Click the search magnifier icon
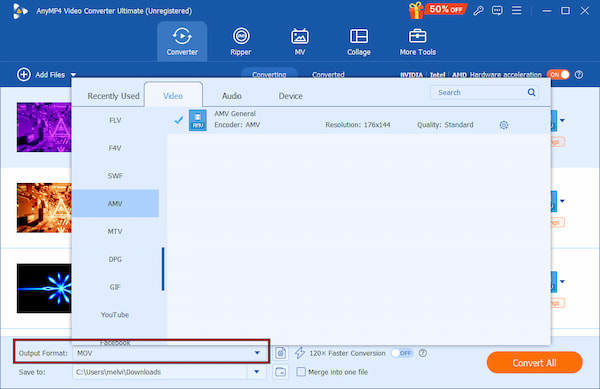The image size is (600, 389). coord(531,92)
